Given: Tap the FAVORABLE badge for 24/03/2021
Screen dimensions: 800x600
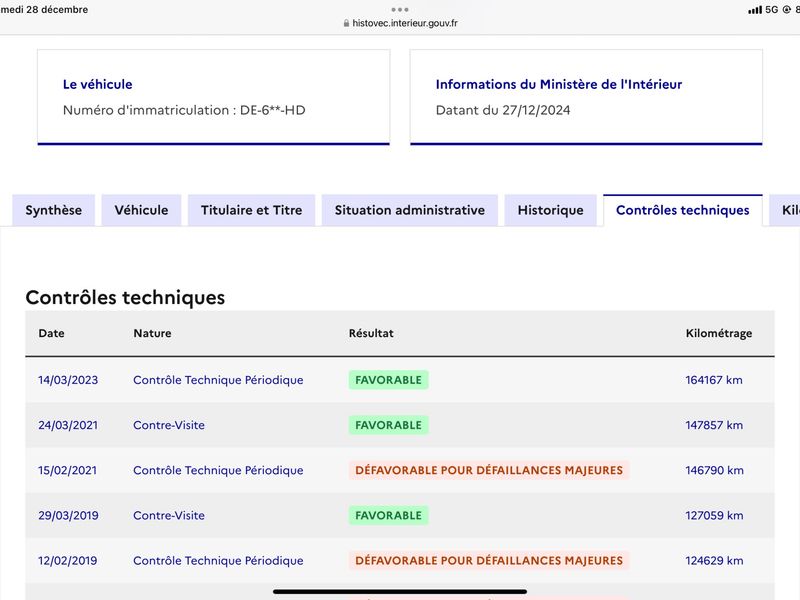Looking at the screenshot, I should [388, 425].
